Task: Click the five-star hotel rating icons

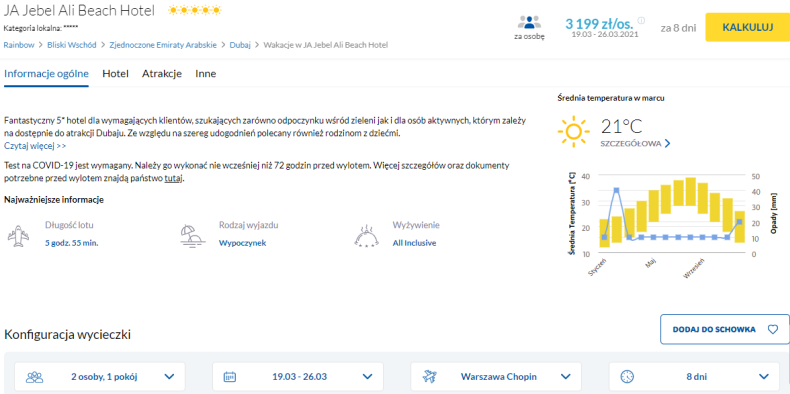Action: click(194, 10)
